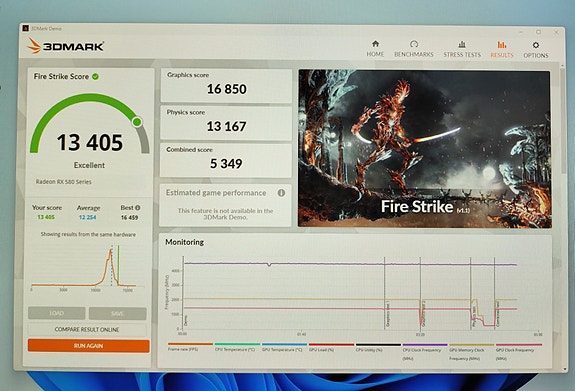
Task: Click the SAVE button
Action: [117, 314]
